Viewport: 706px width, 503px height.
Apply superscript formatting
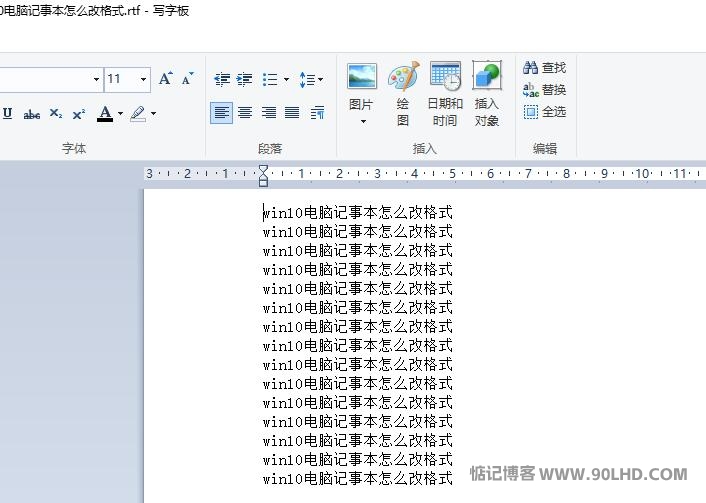click(79, 114)
